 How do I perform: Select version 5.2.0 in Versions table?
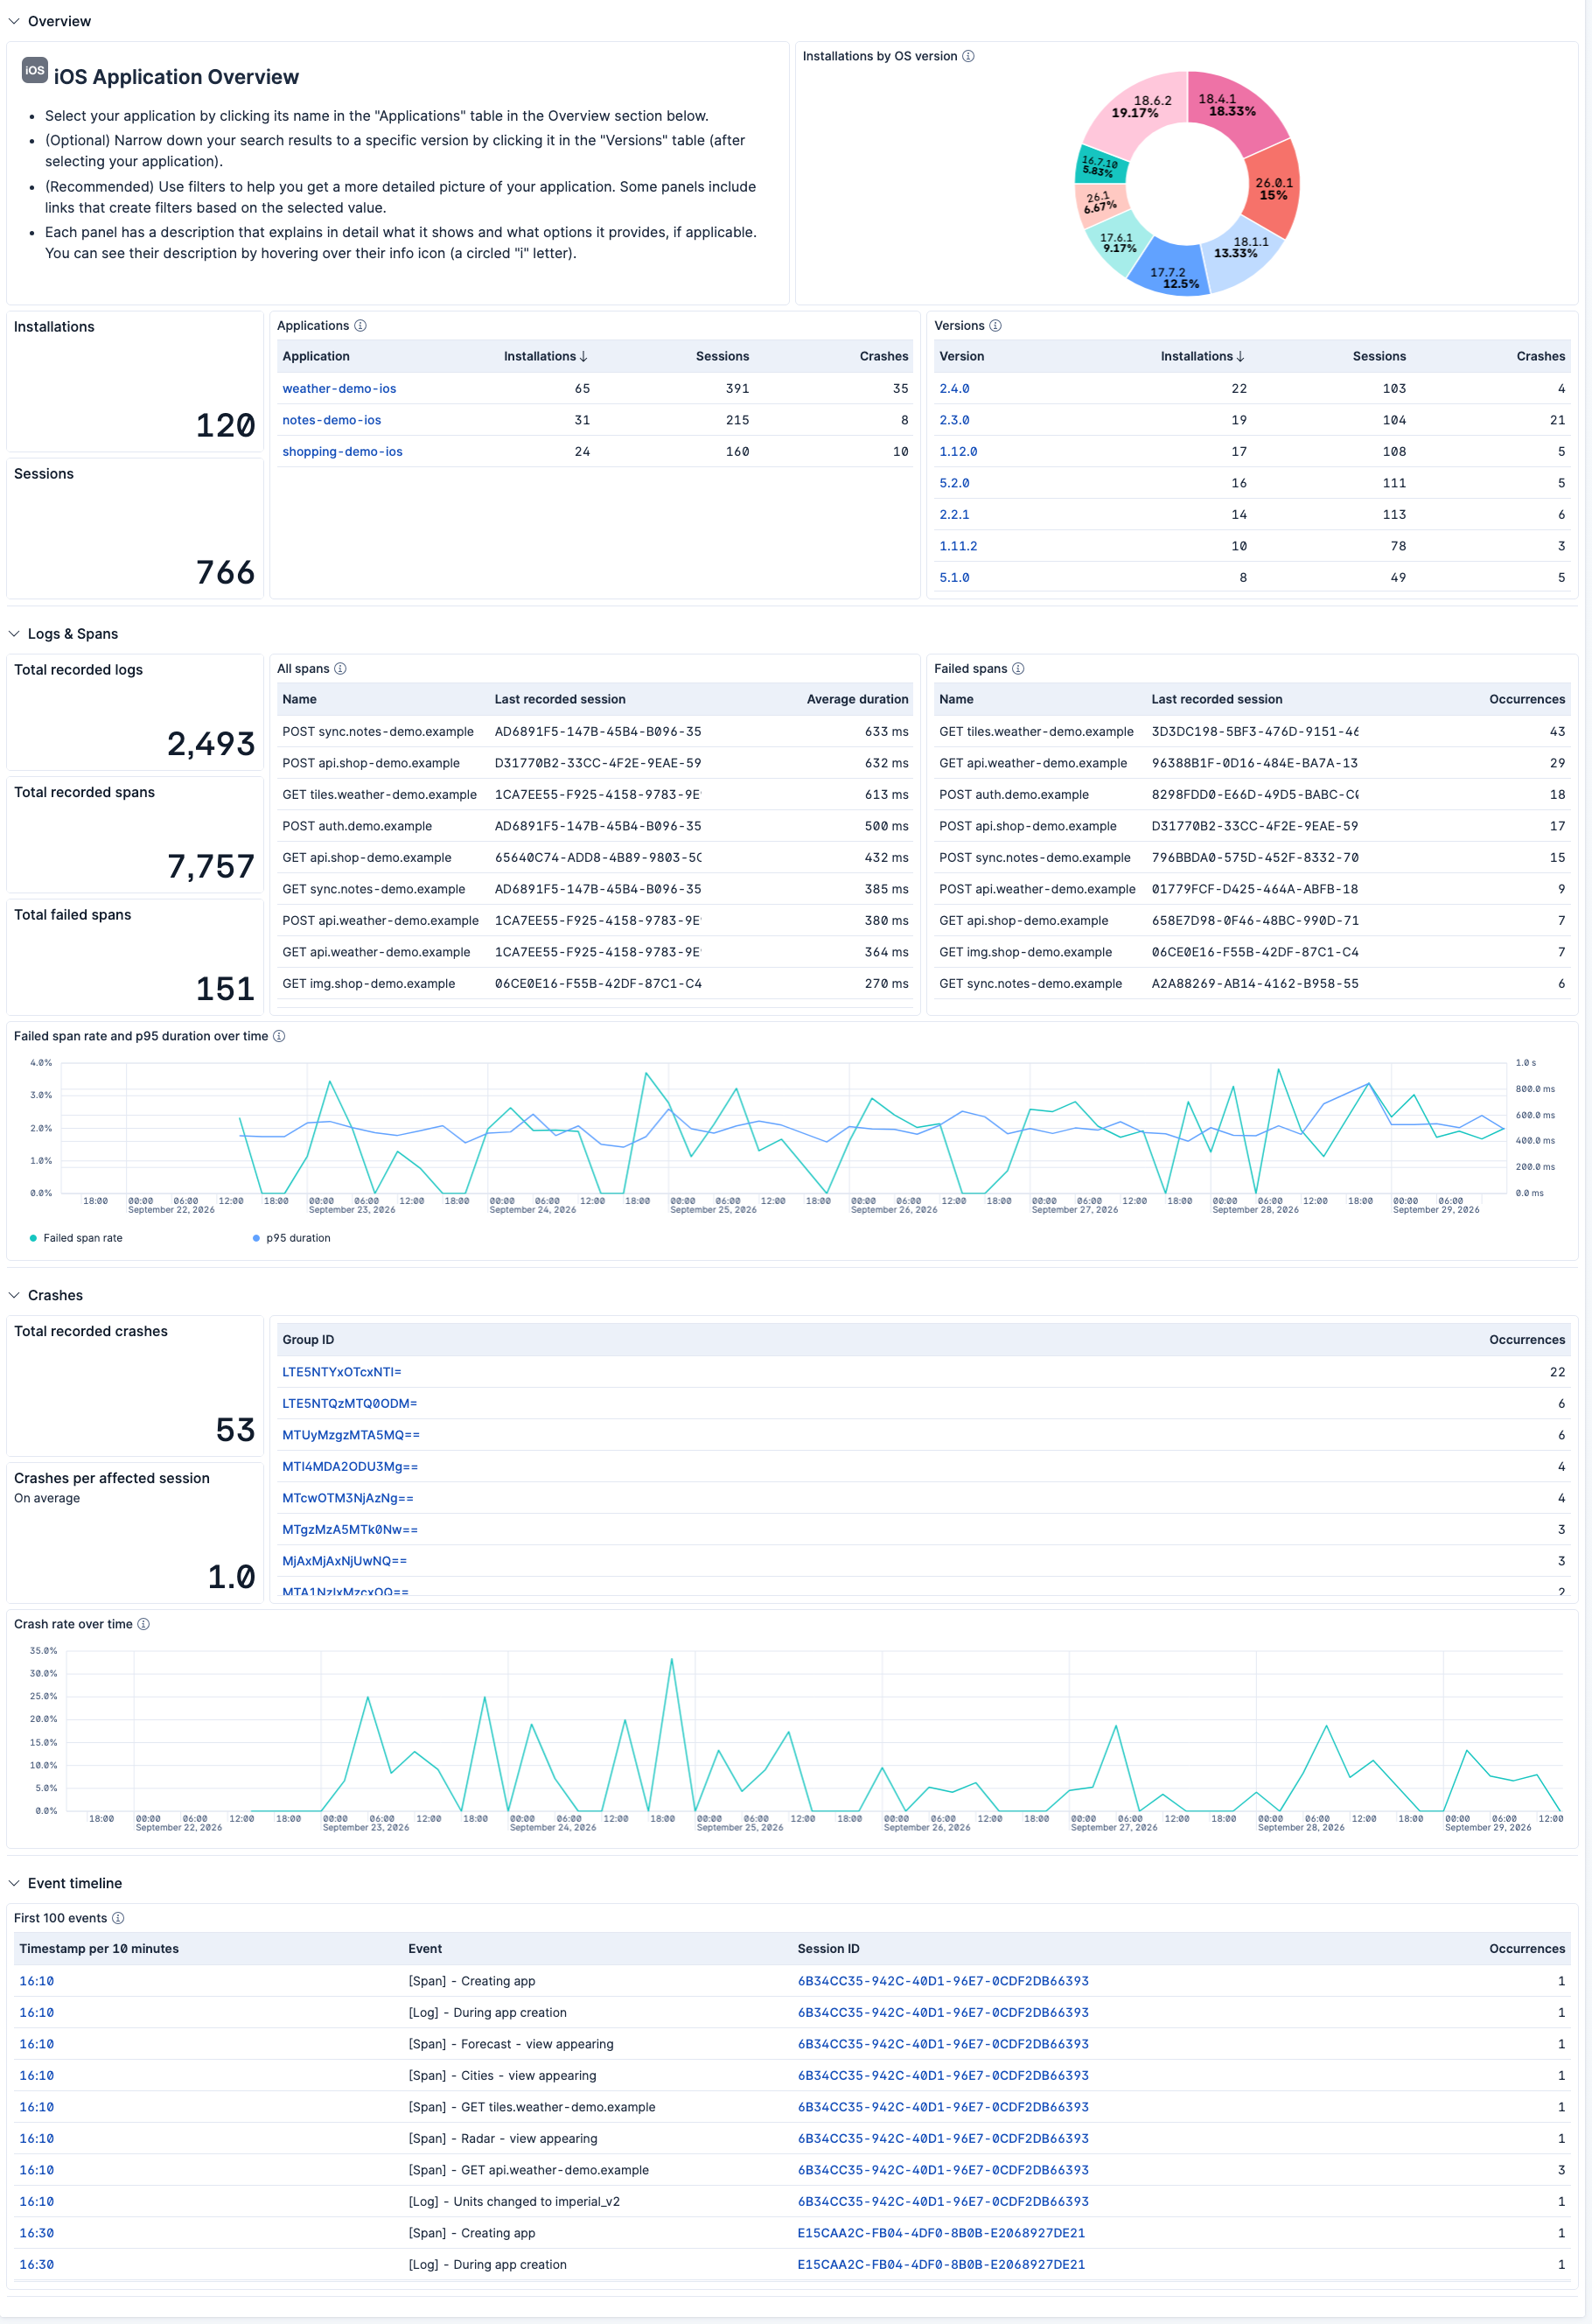[x=954, y=483]
